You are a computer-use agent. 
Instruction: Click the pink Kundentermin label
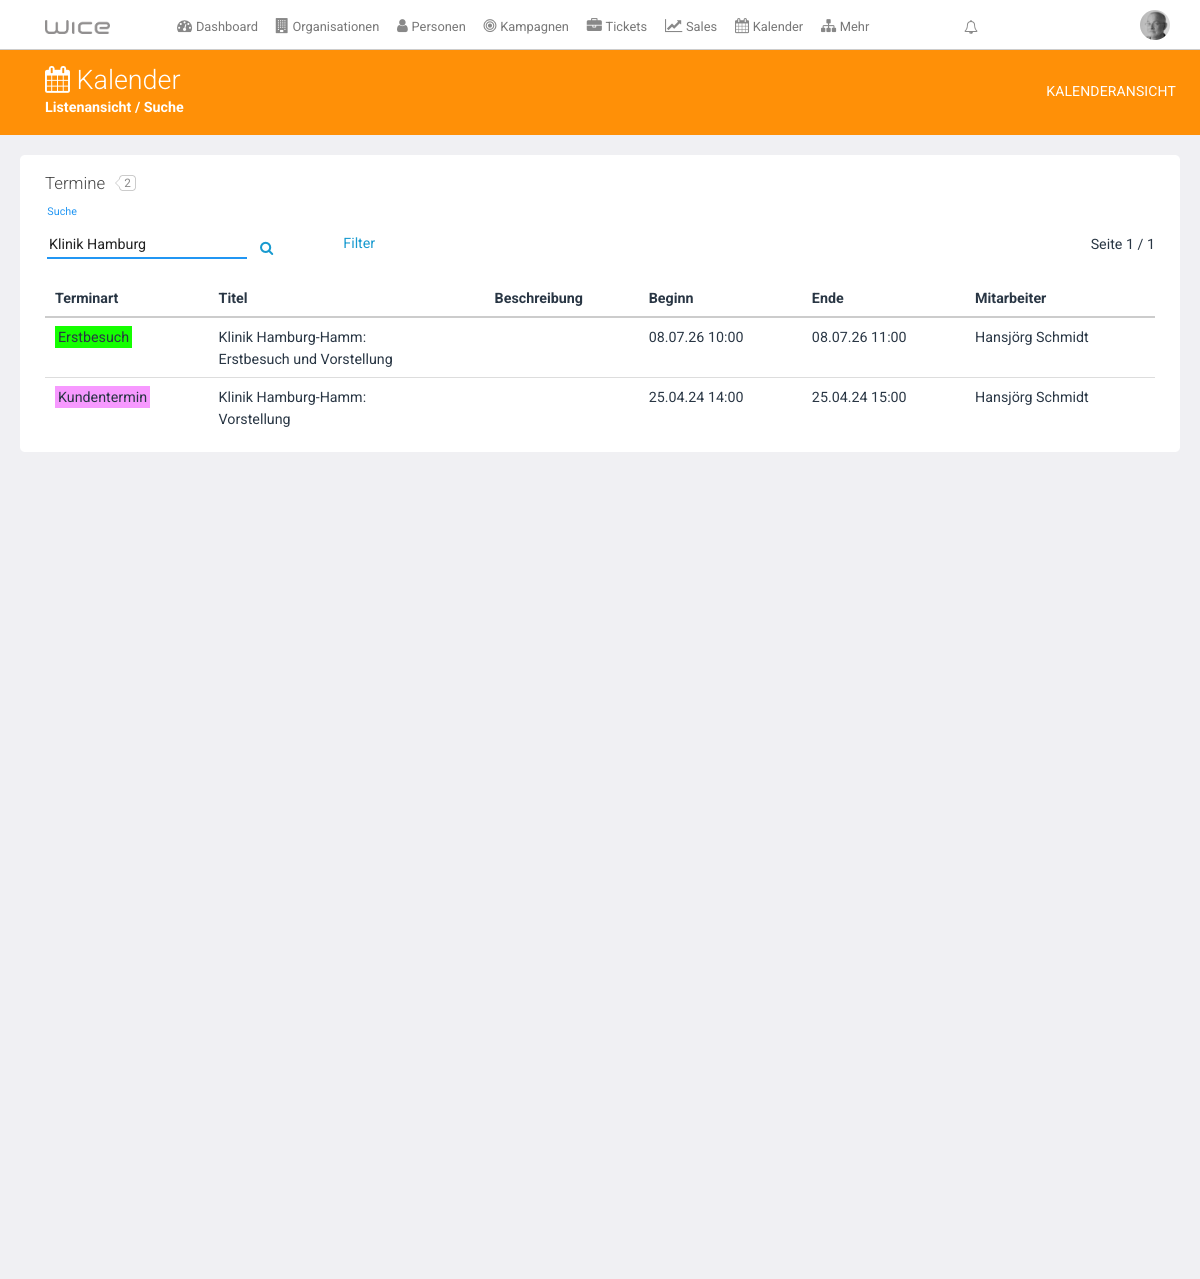pyautogui.click(x=102, y=397)
